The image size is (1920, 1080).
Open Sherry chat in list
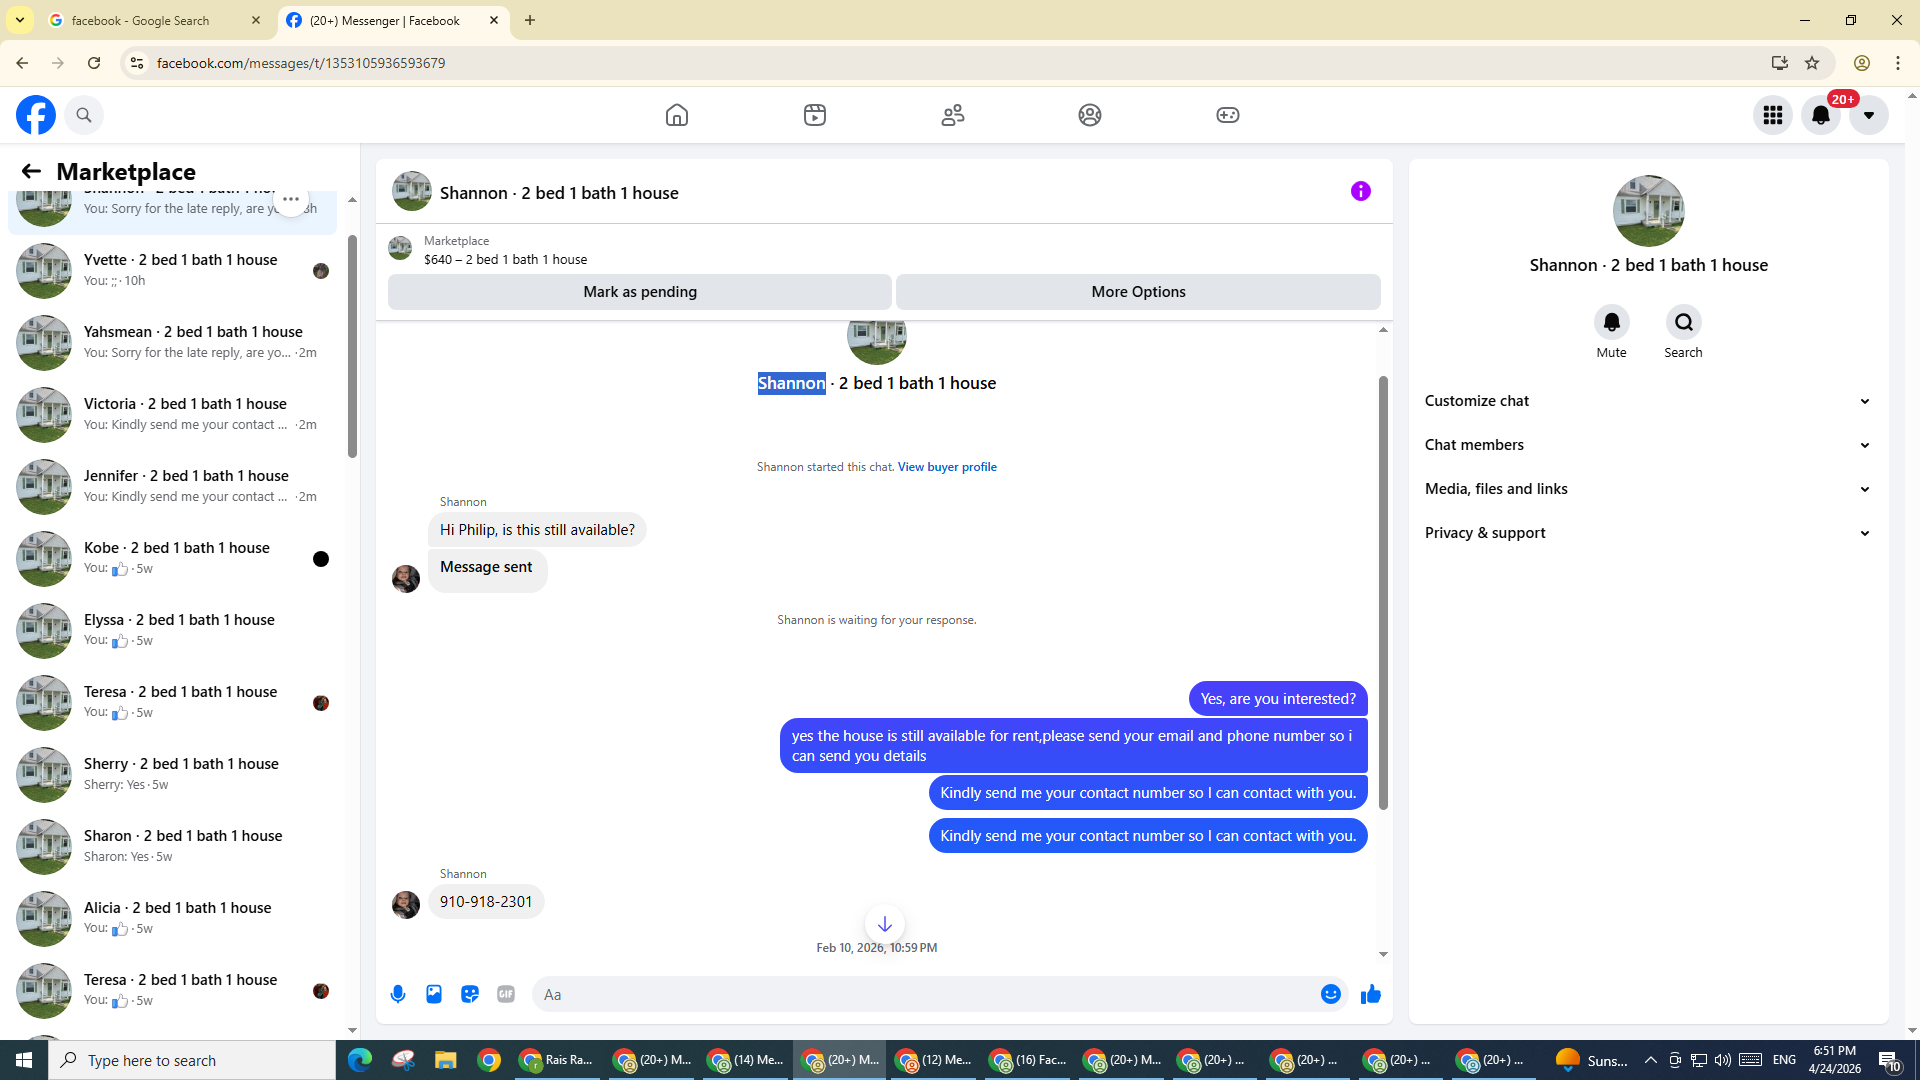[x=172, y=774]
